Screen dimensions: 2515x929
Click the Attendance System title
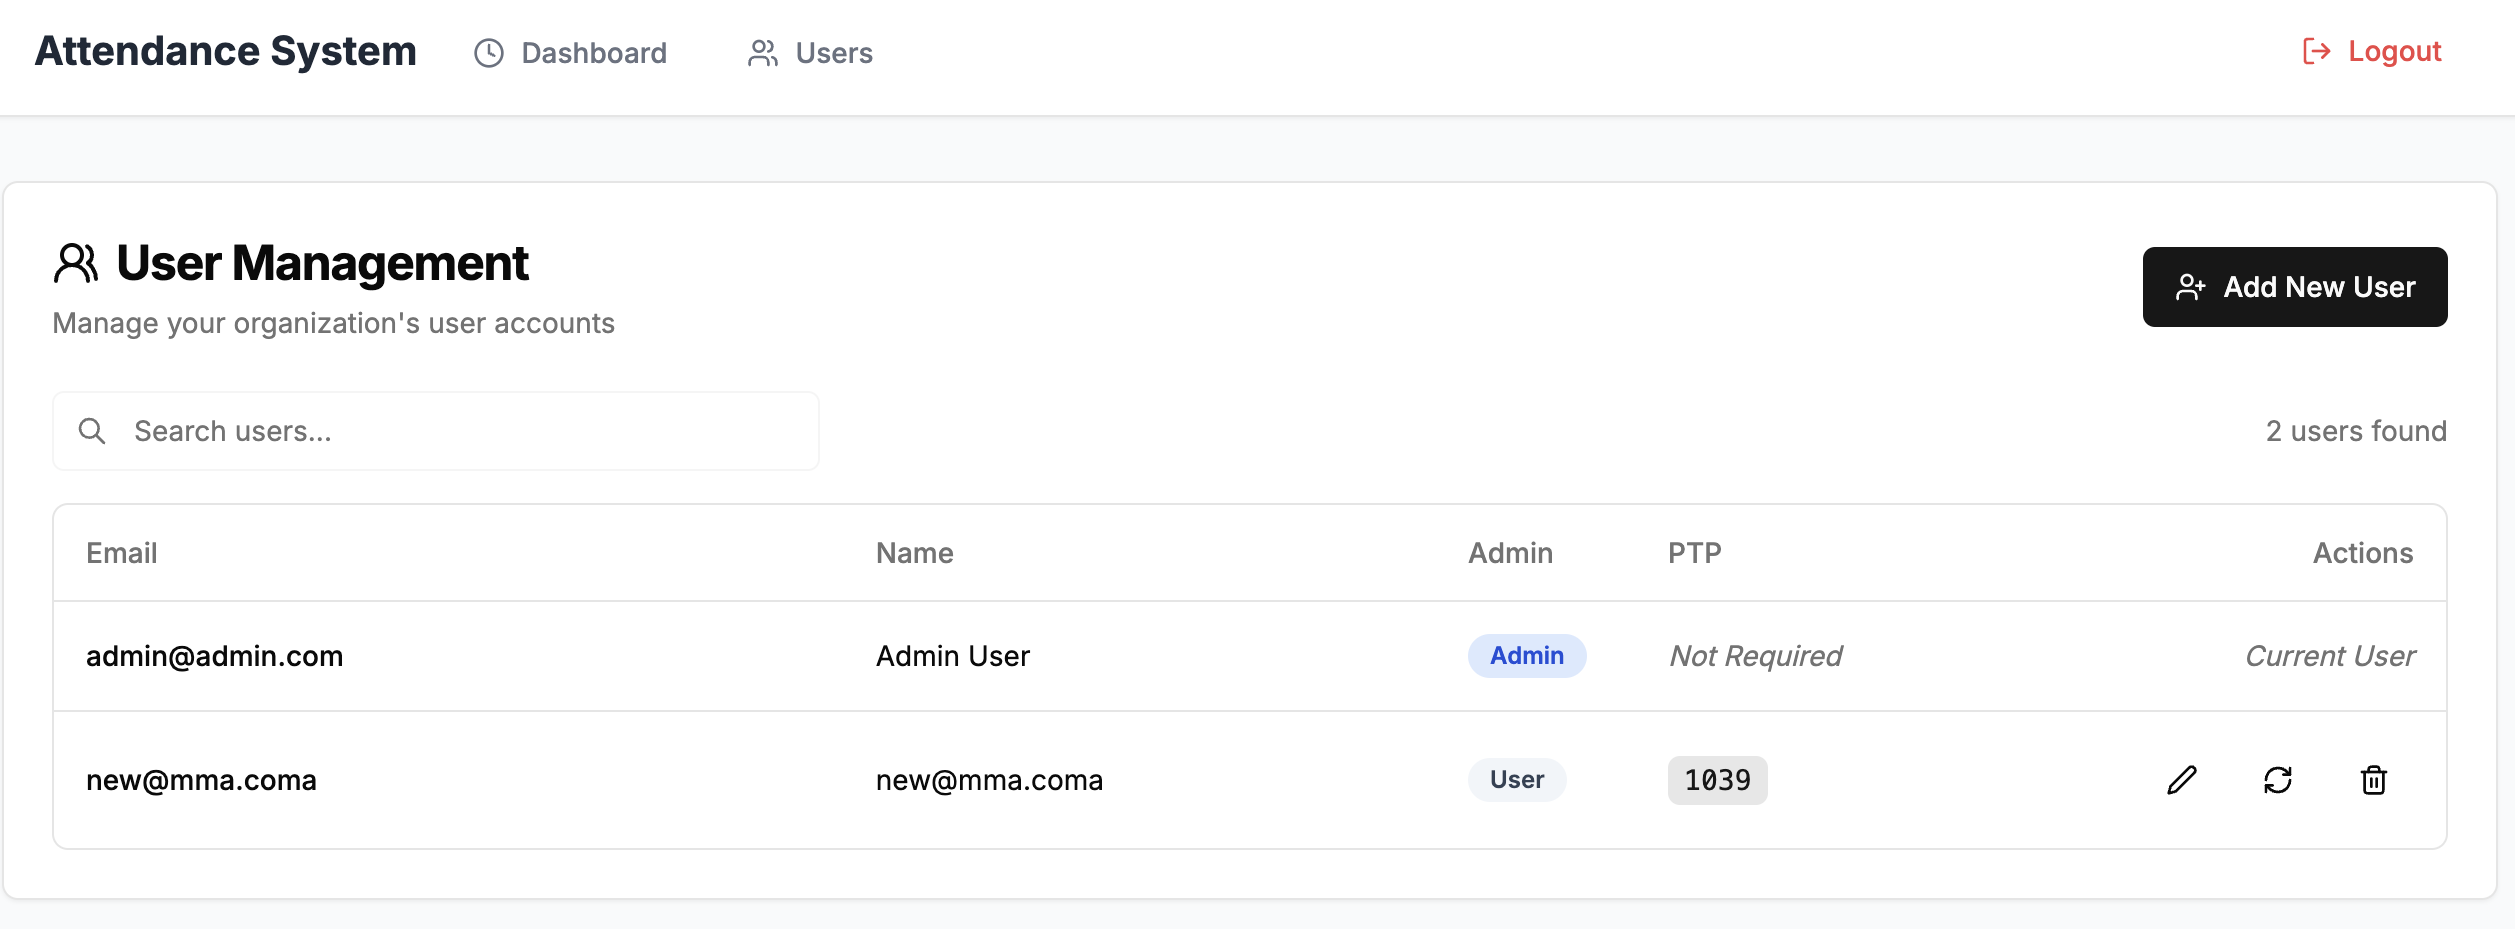point(226,51)
